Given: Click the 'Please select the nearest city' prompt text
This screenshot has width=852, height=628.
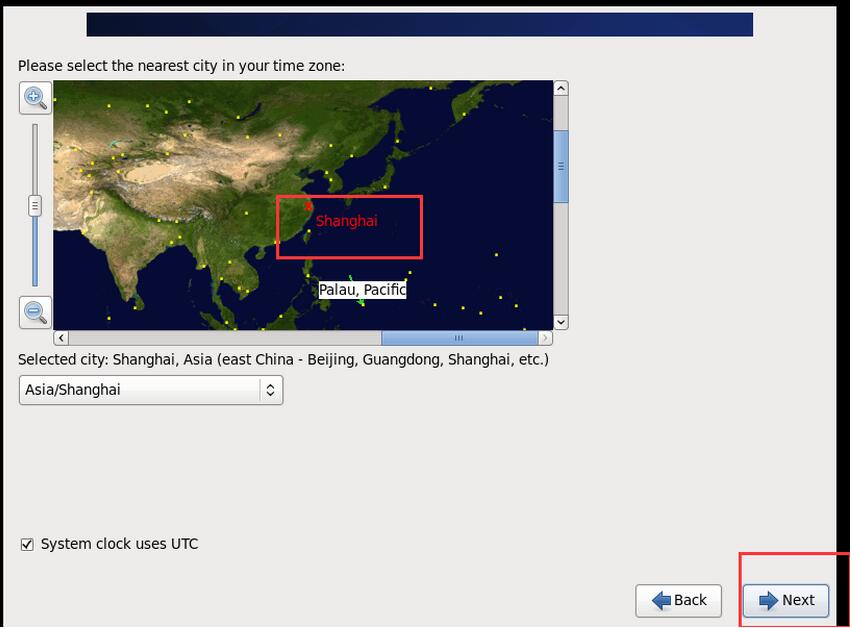Looking at the screenshot, I should [181, 66].
